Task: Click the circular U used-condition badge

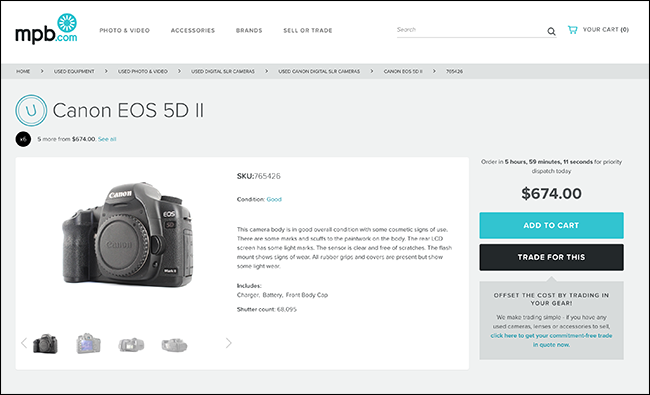Action: pyautogui.click(x=31, y=110)
